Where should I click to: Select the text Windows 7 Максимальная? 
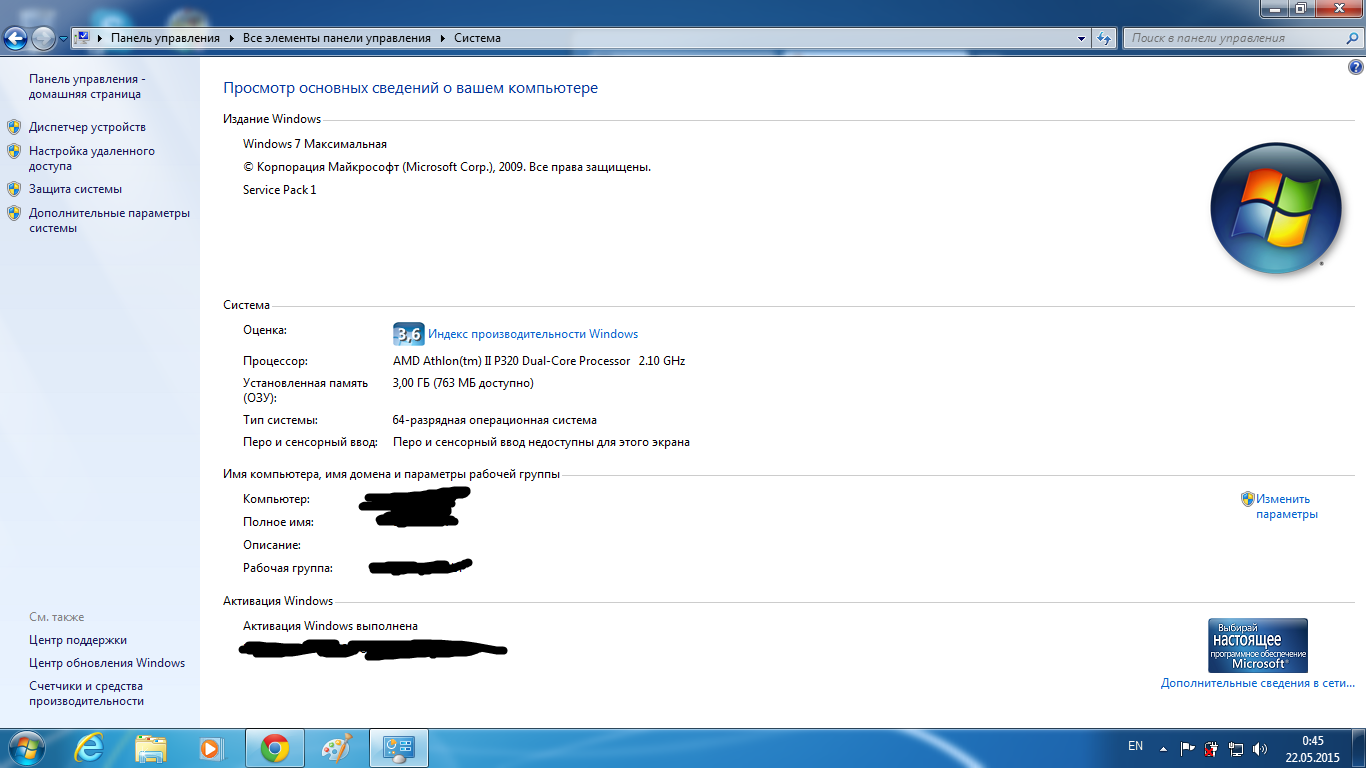pyautogui.click(x=315, y=144)
